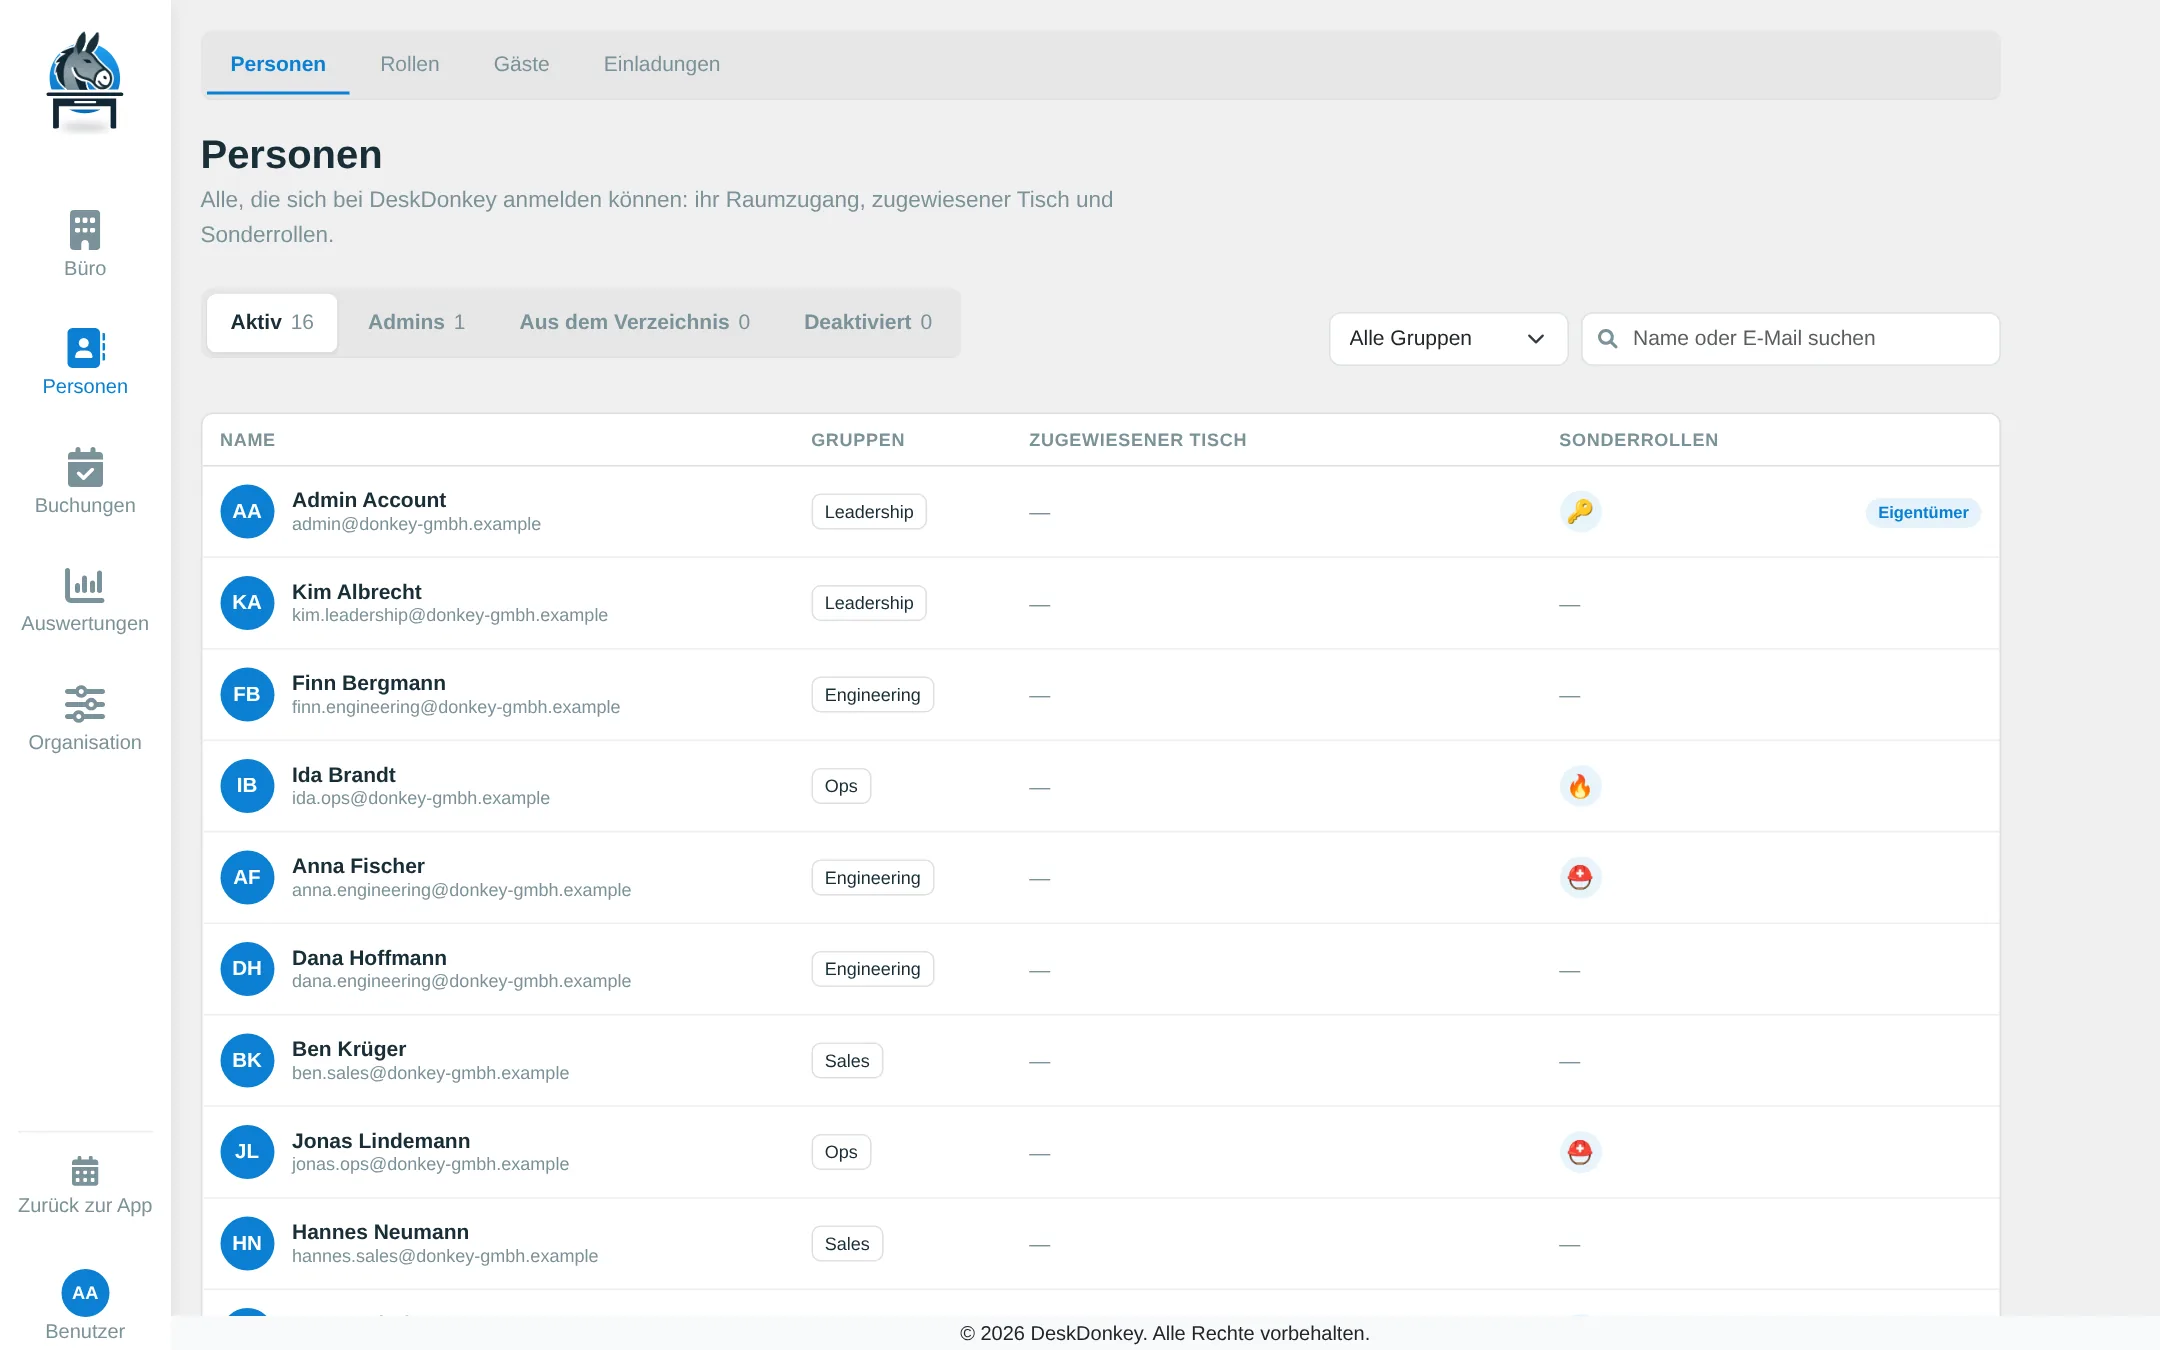
Task: Click the helmet role icon for Anna Fischer
Action: click(1580, 877)
